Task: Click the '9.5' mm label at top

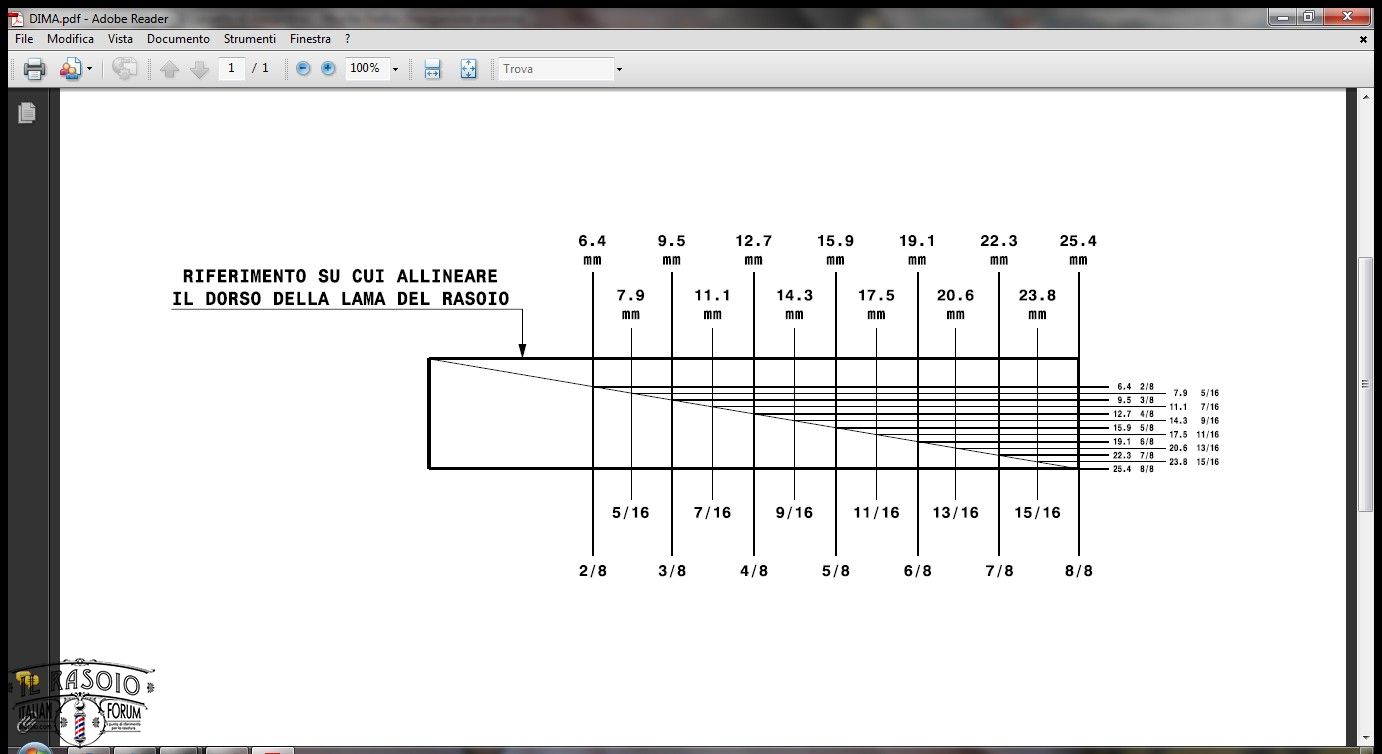Action: coord(671,241)
